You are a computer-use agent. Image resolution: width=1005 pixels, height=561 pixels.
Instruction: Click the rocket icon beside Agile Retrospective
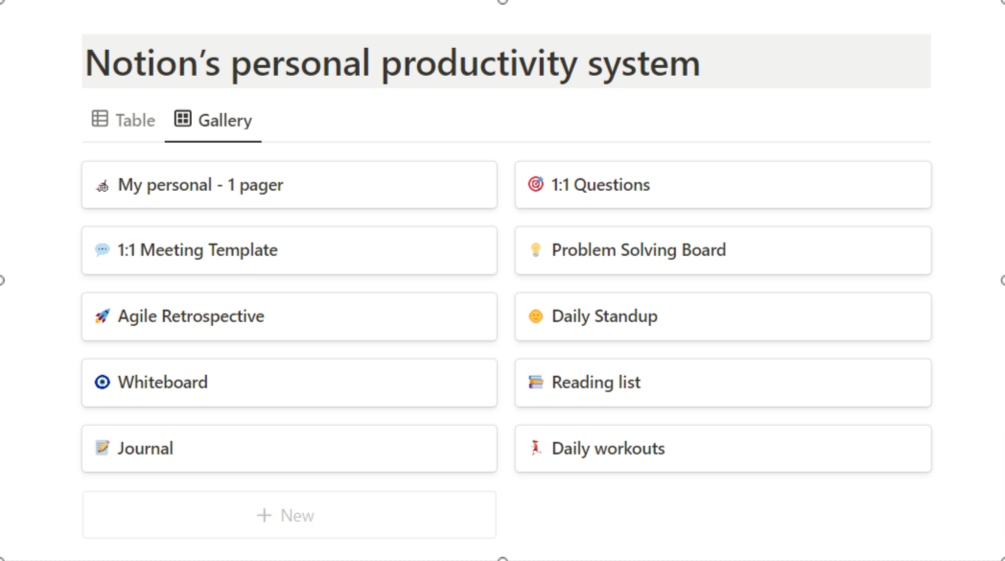coord(102,317)
